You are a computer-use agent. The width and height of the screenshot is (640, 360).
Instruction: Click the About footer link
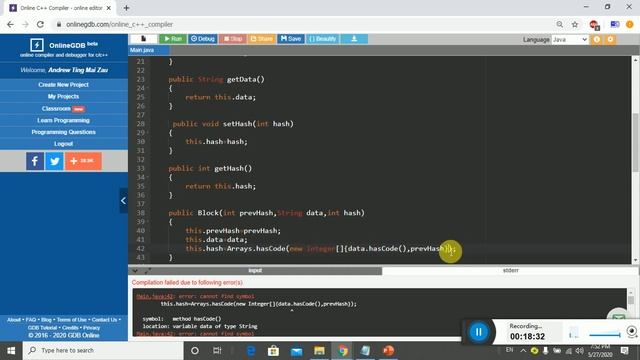(x=13, y=320)
